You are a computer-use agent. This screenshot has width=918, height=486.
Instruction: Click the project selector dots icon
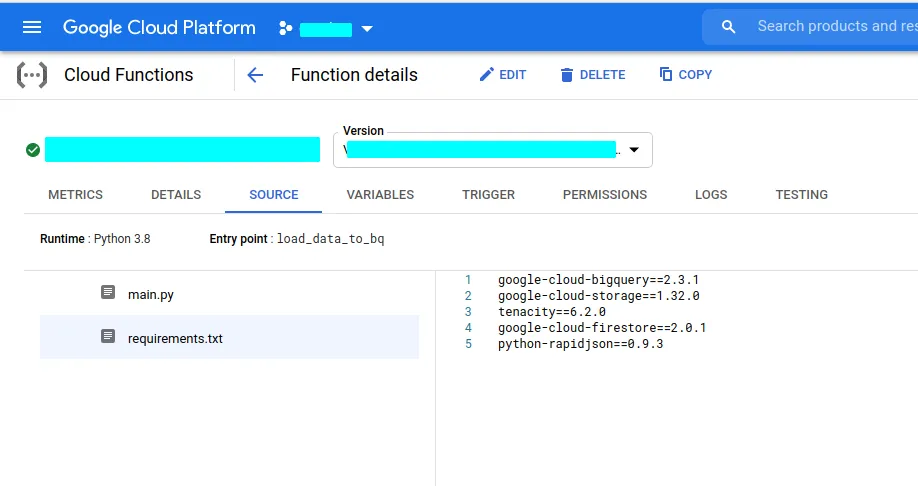pyautogui.click(x=286, y=28)
